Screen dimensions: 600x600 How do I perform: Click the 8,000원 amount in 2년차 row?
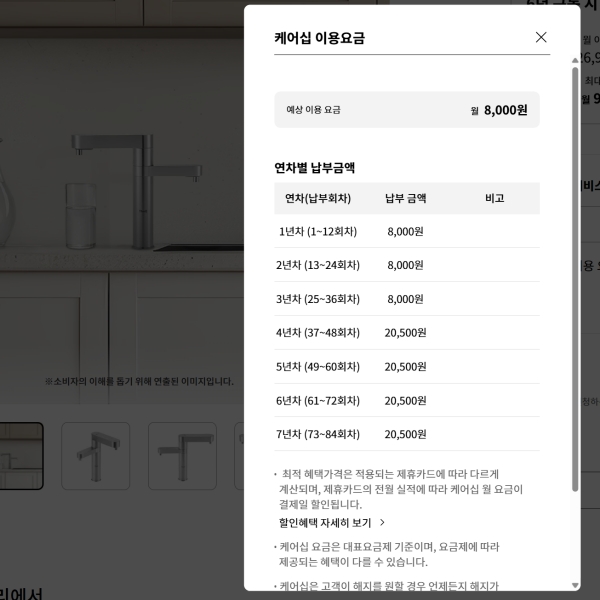click(405, 265)
